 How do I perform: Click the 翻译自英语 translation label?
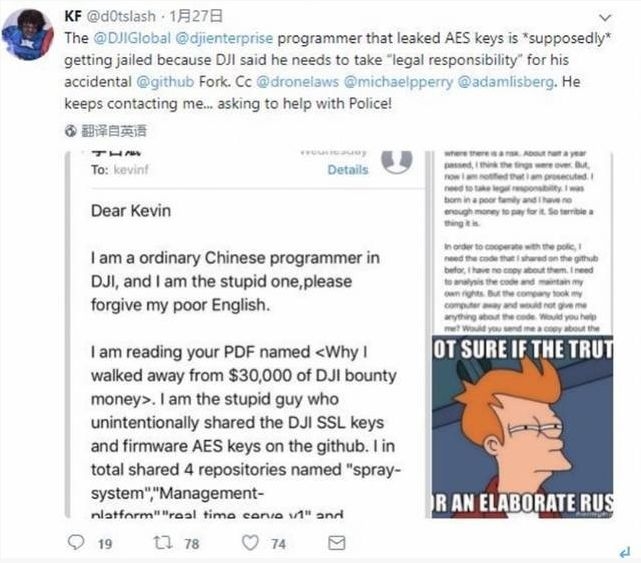coord(114,131)
